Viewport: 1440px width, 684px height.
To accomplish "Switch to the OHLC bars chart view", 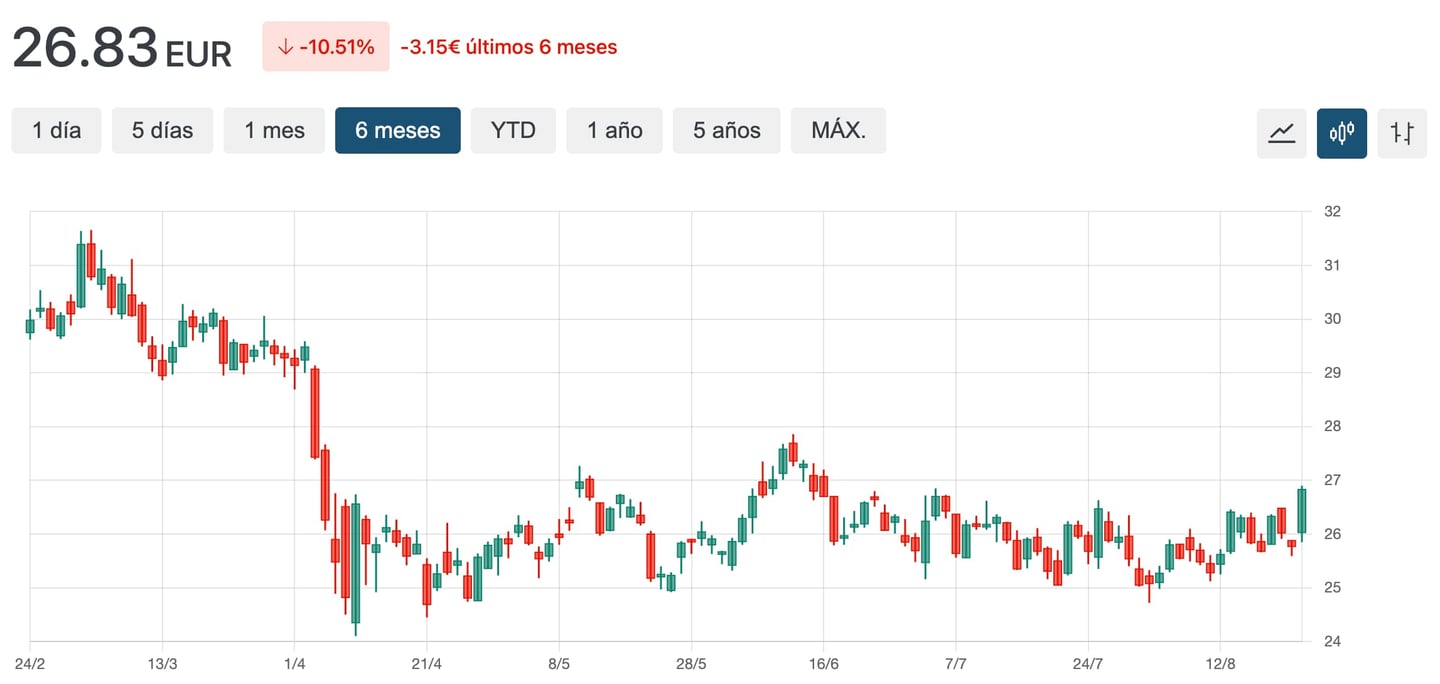I will [1402, 131].
